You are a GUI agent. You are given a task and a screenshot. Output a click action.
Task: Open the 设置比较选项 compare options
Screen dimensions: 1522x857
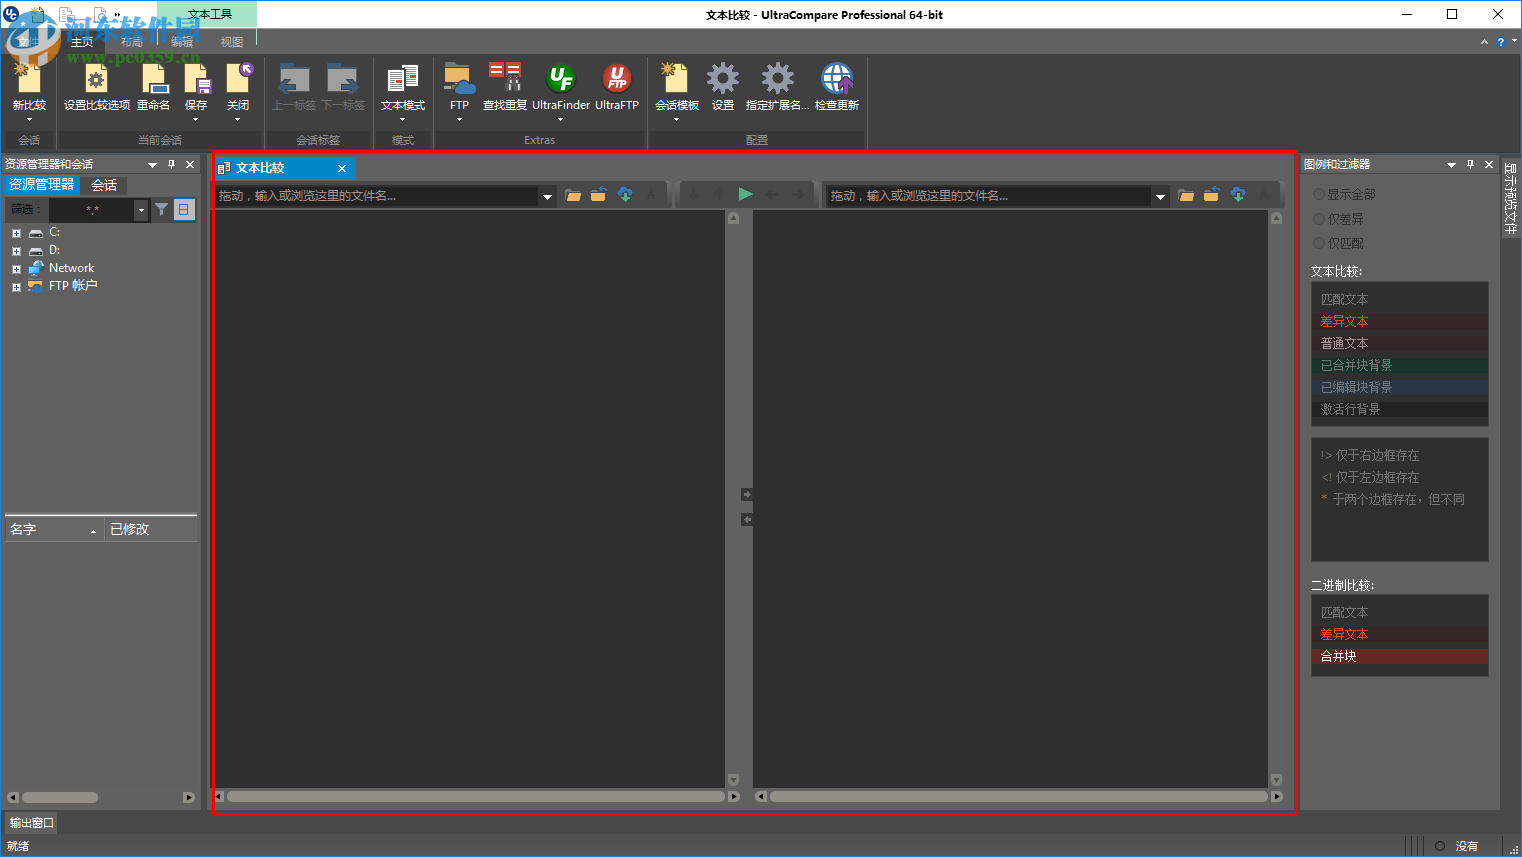[x=96, y=87]
